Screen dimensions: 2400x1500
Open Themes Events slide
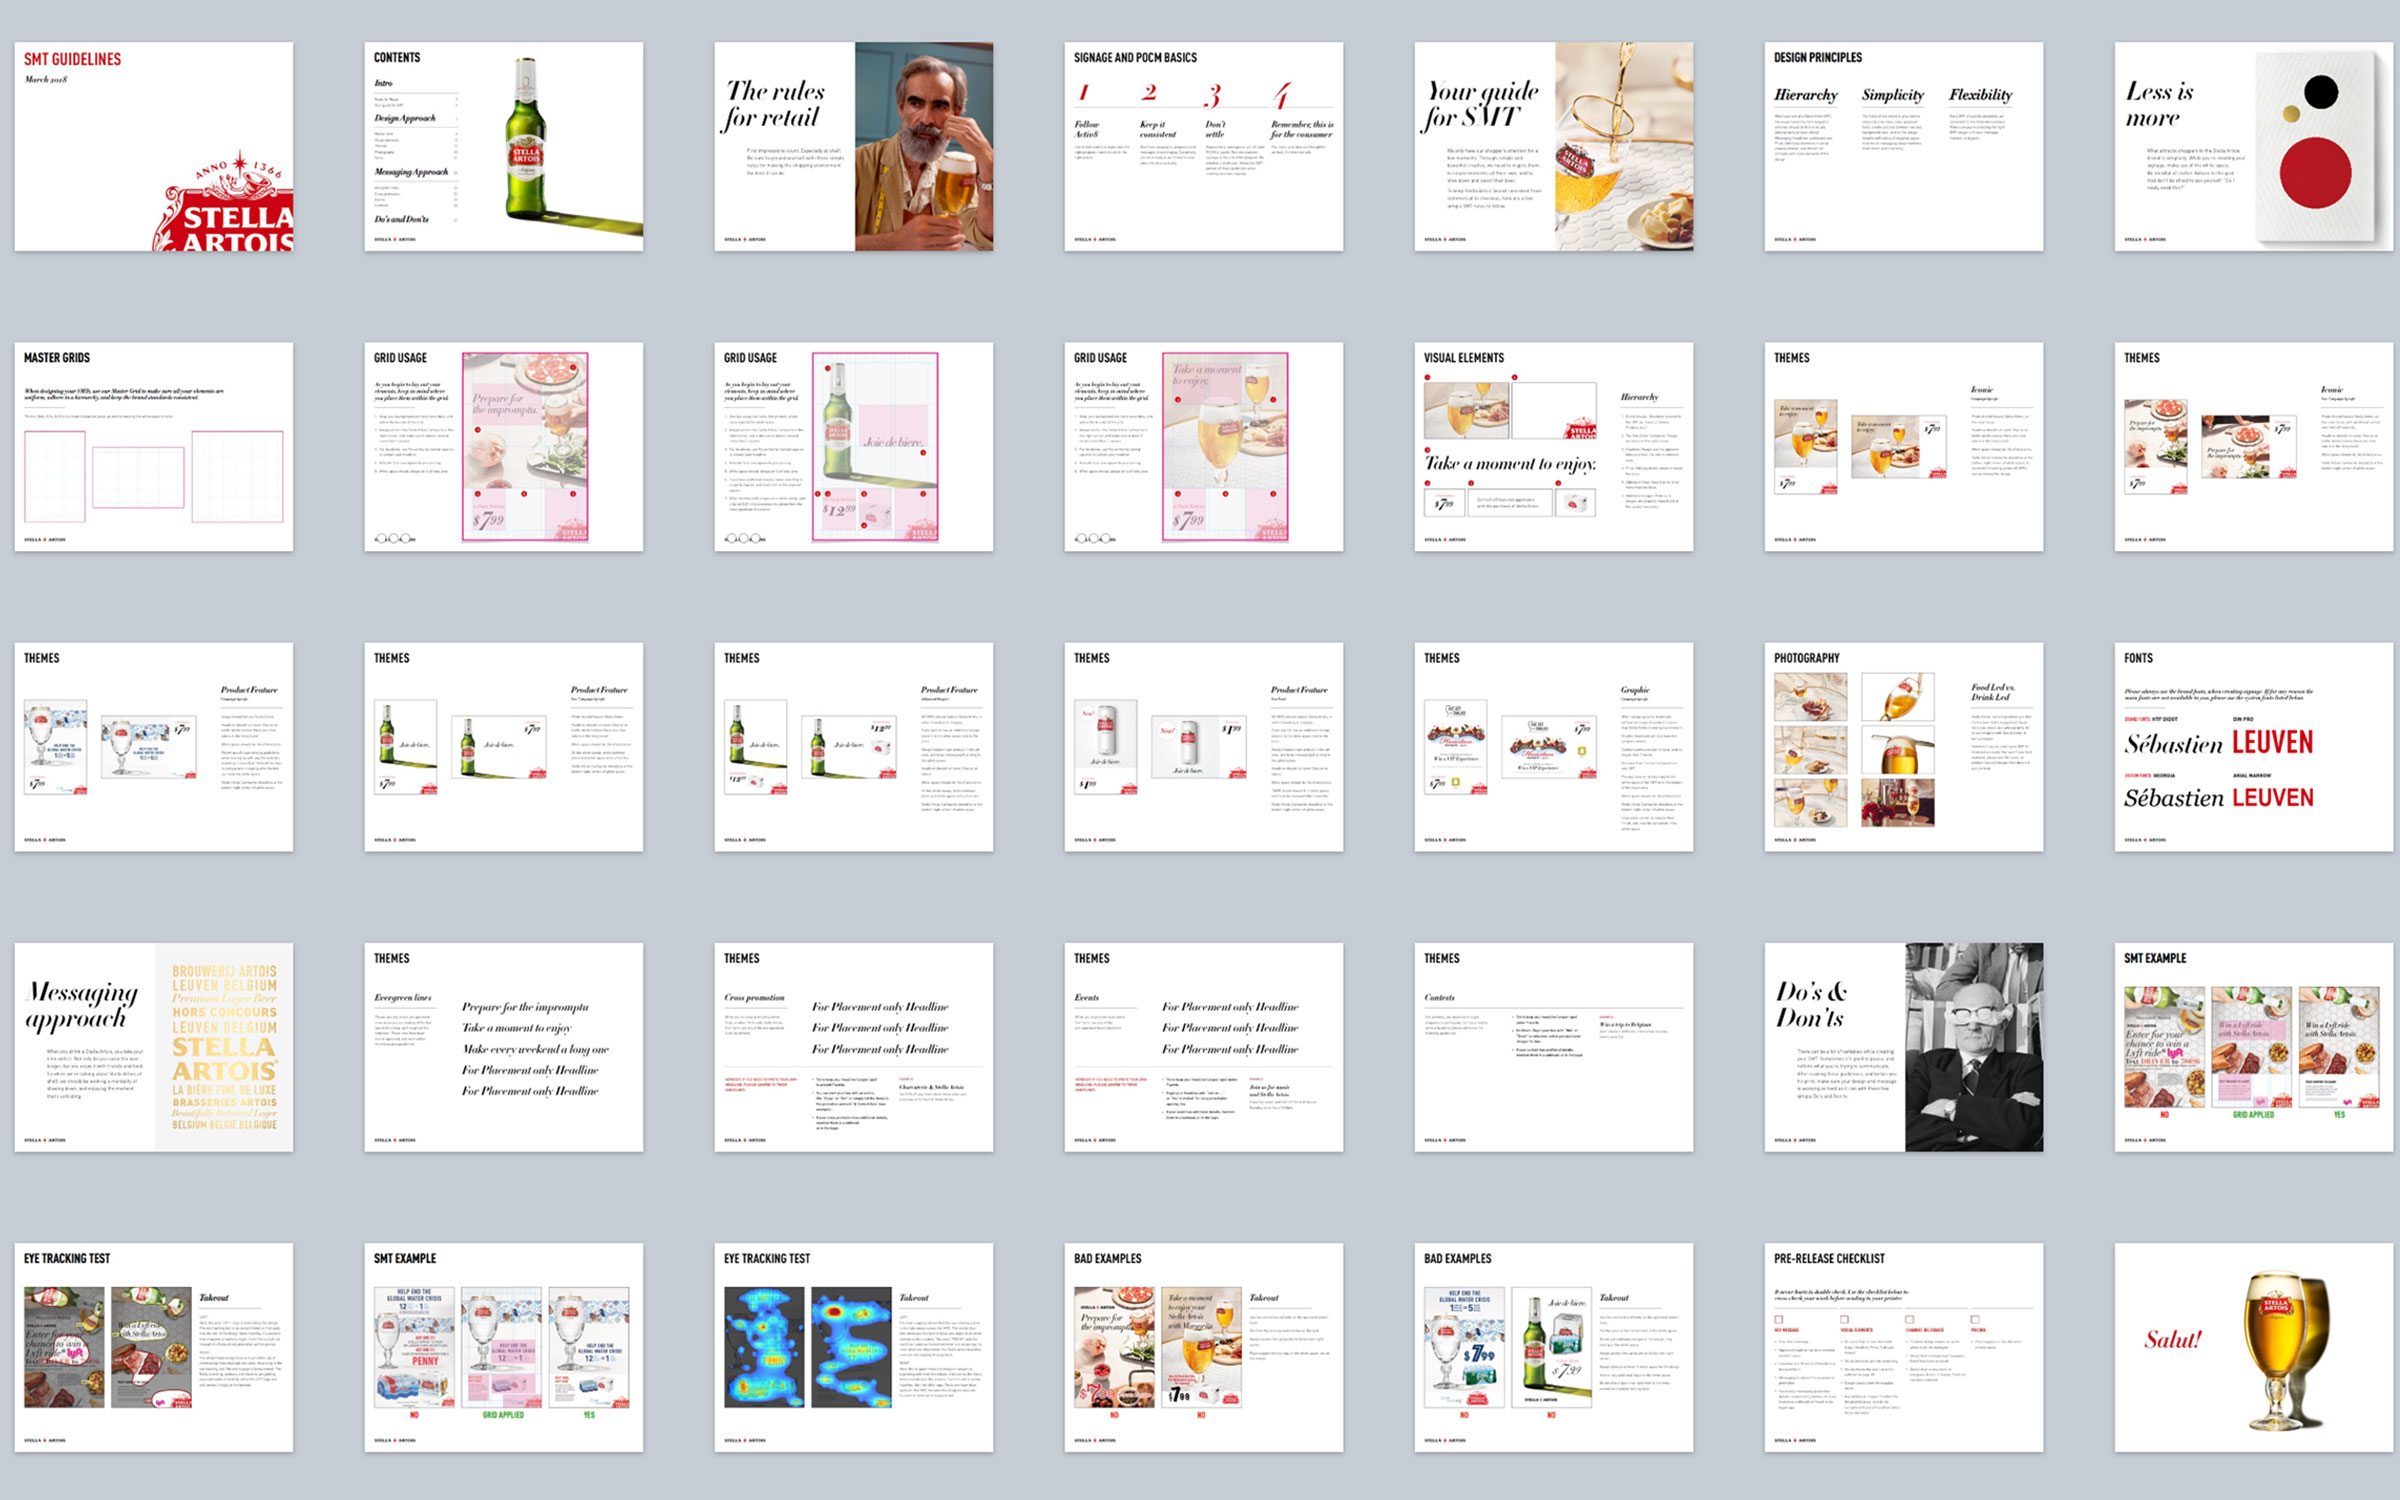(x=1204, y=1047)
